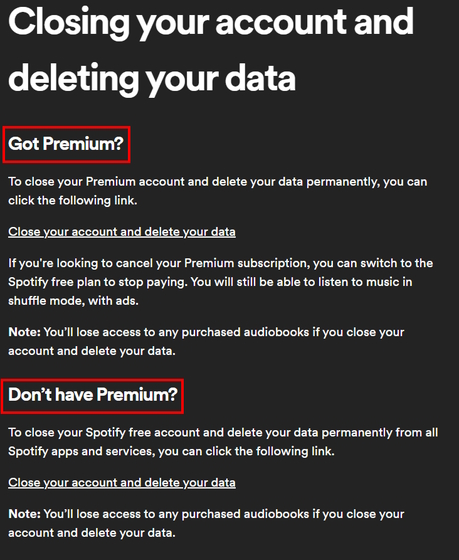This screenshot has width=459, height=560.
Task: Click "click the following link." under Got Premium
Action: 73,200
